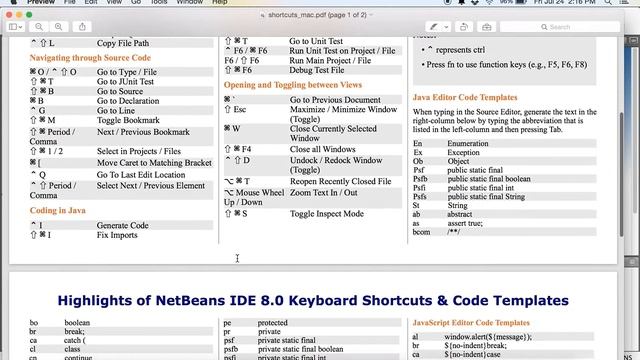Click 'protected' template text

273,323
